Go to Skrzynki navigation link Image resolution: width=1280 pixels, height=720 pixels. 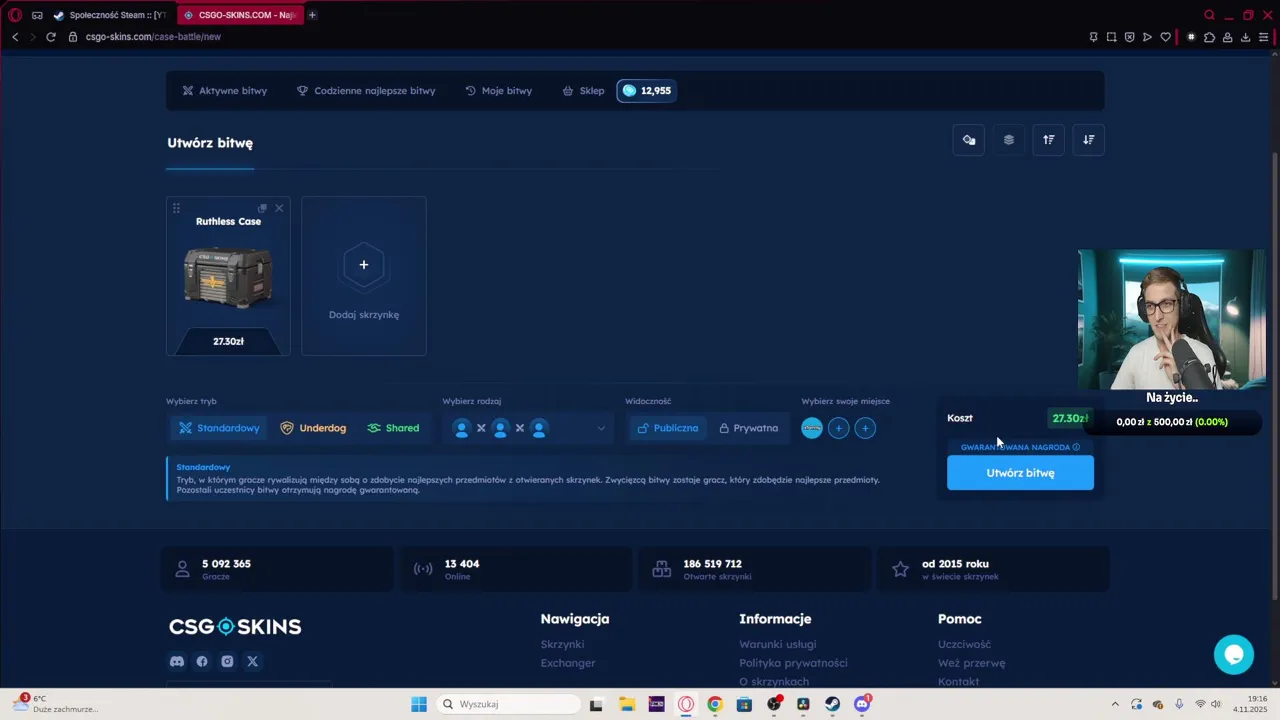562,644
